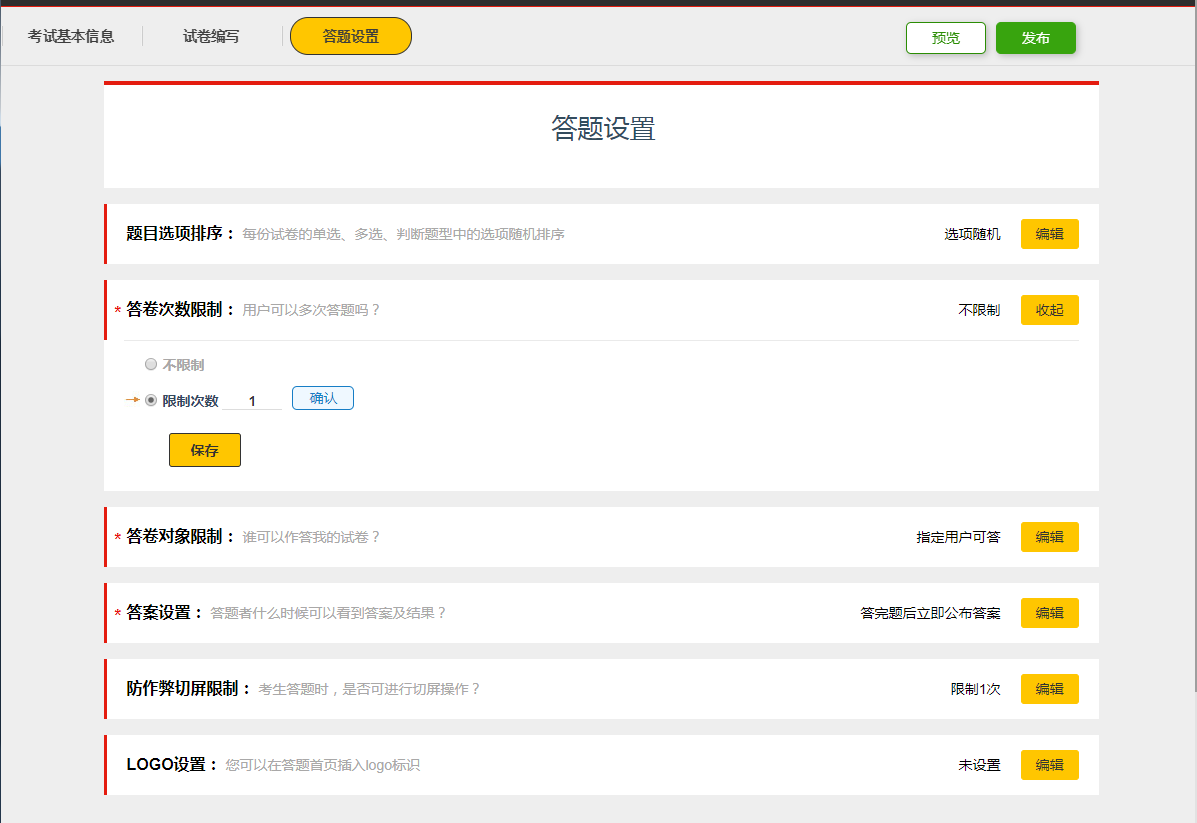Publish the exam with 发布

point(1035,38)
